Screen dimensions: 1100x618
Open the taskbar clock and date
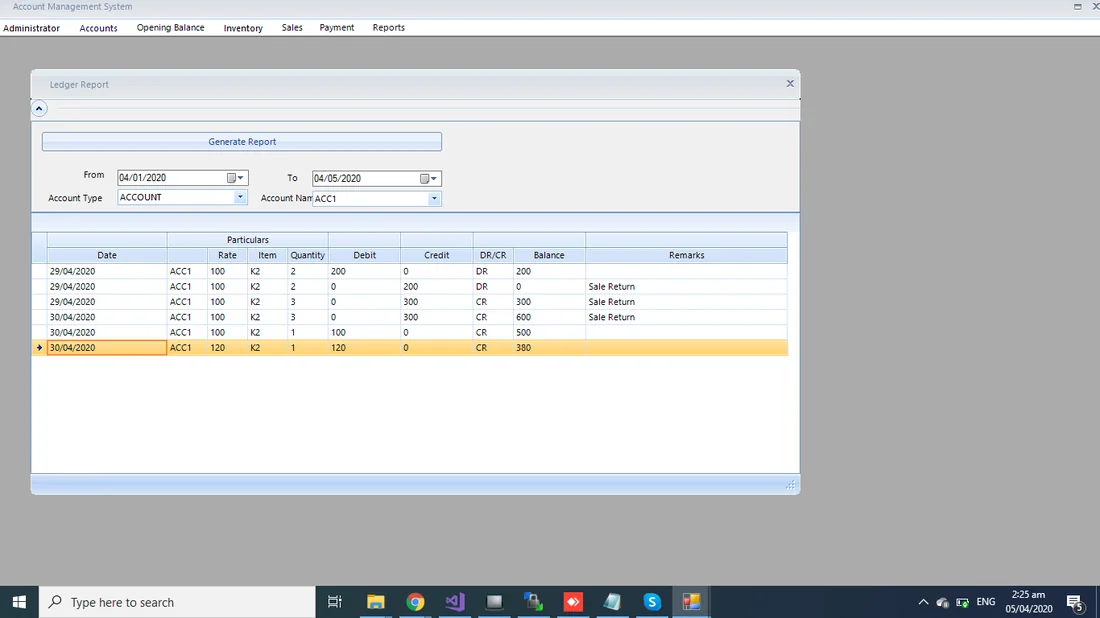[1028, 602]
